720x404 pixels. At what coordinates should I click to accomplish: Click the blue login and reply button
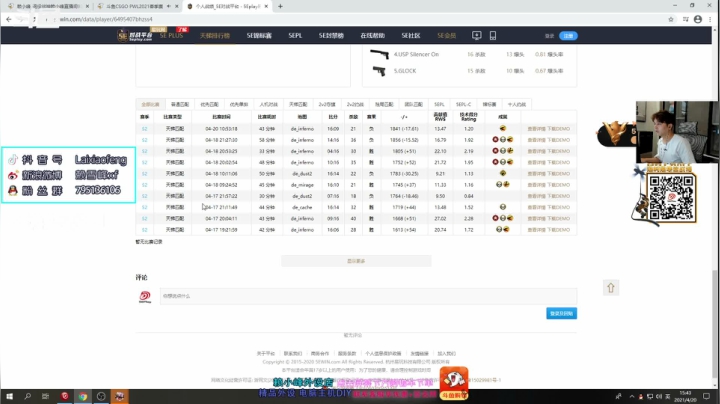(x=561, y=314)
